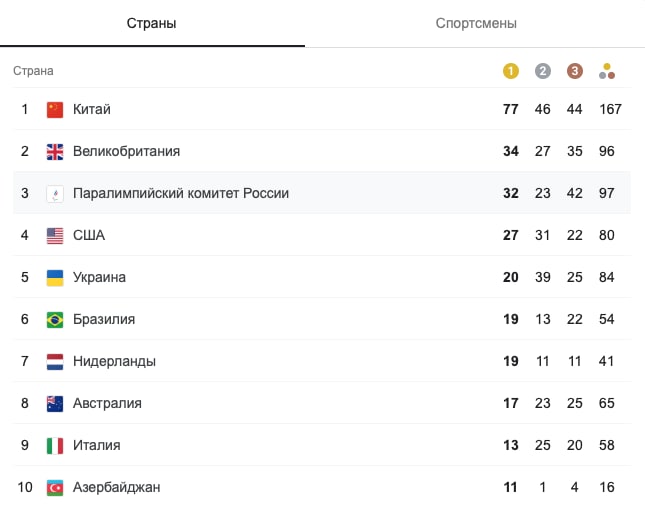
Task: Select the Страны tab
Action: (152, 23)
